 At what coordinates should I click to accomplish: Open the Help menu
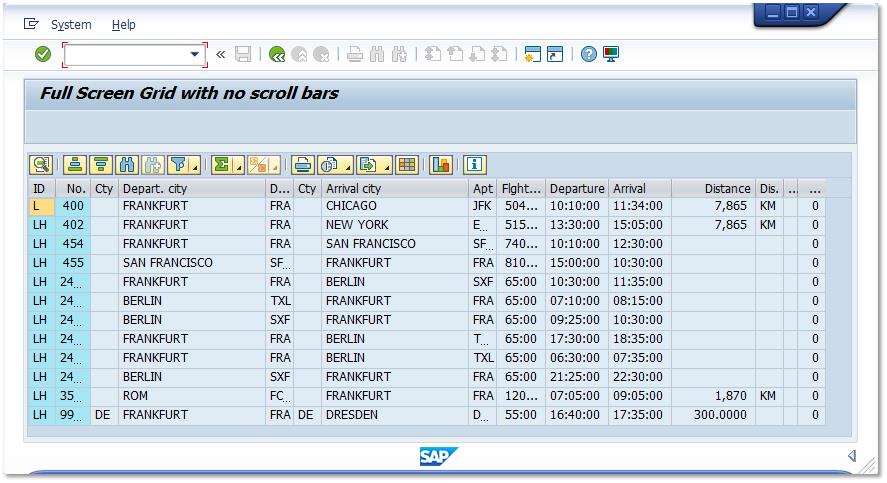[x=123, y=25]
